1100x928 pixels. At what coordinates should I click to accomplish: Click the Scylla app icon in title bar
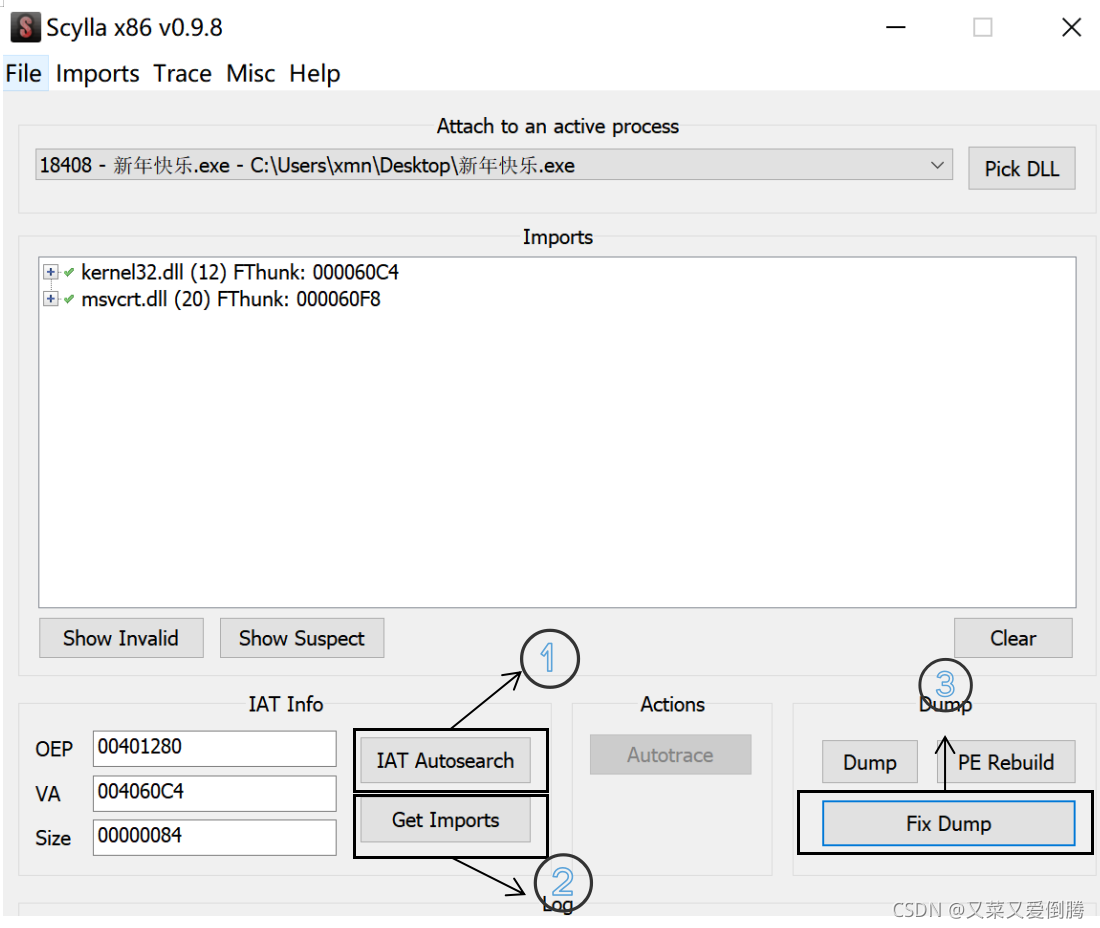25,28
